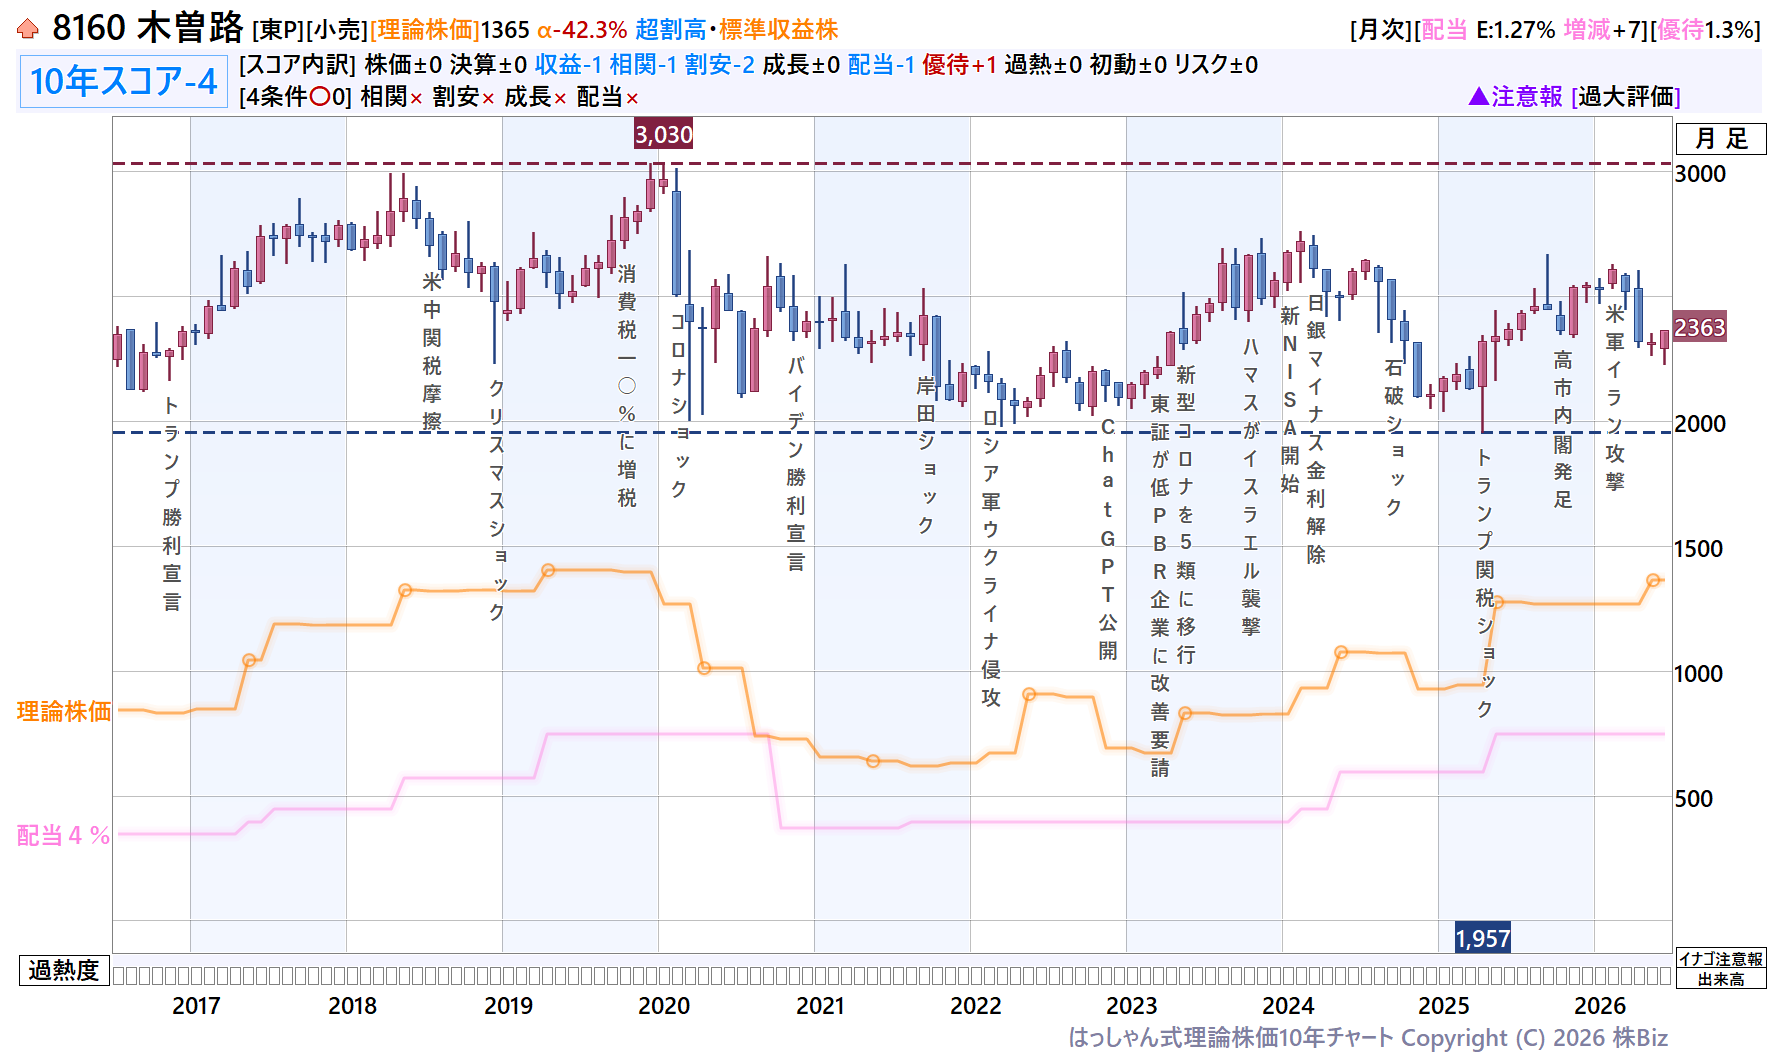Click the 配当4% legend label
Image resolution: width=1780 pixels, height=1054 pixels.
pos(64,835)
